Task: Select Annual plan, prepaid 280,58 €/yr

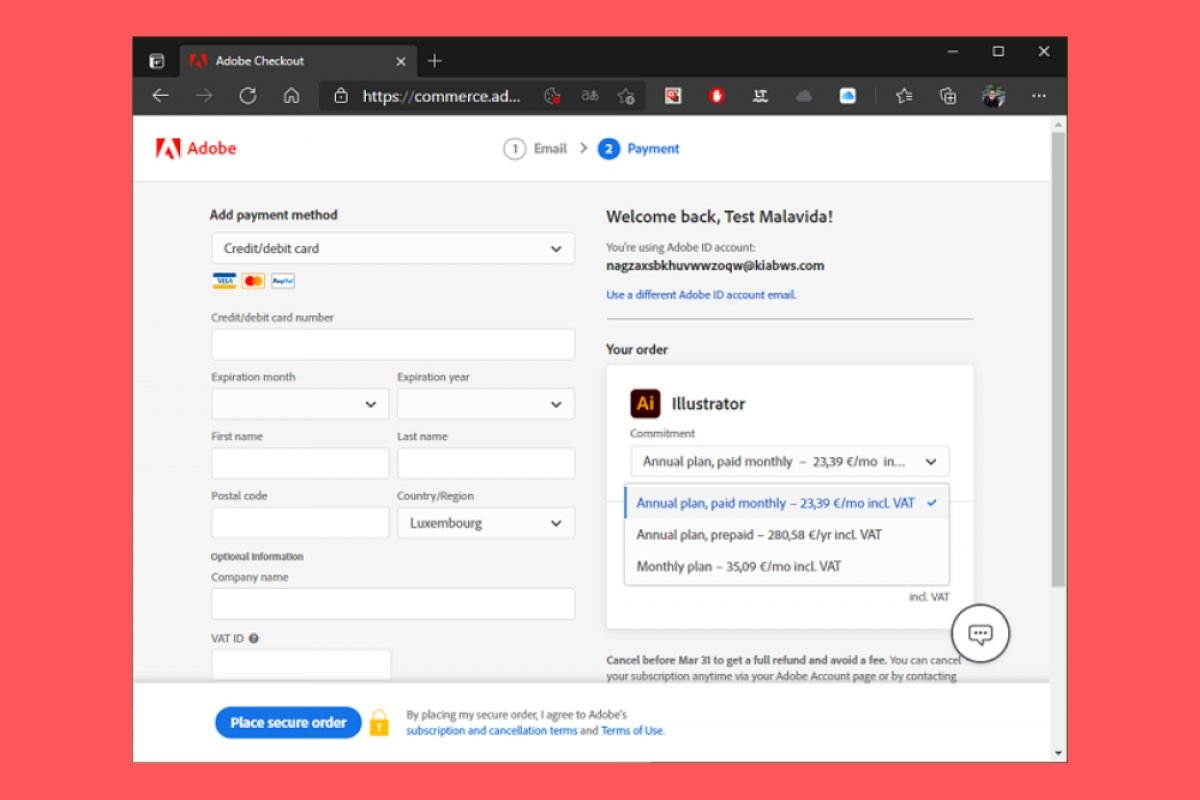Action: click(x=787, y=535)
